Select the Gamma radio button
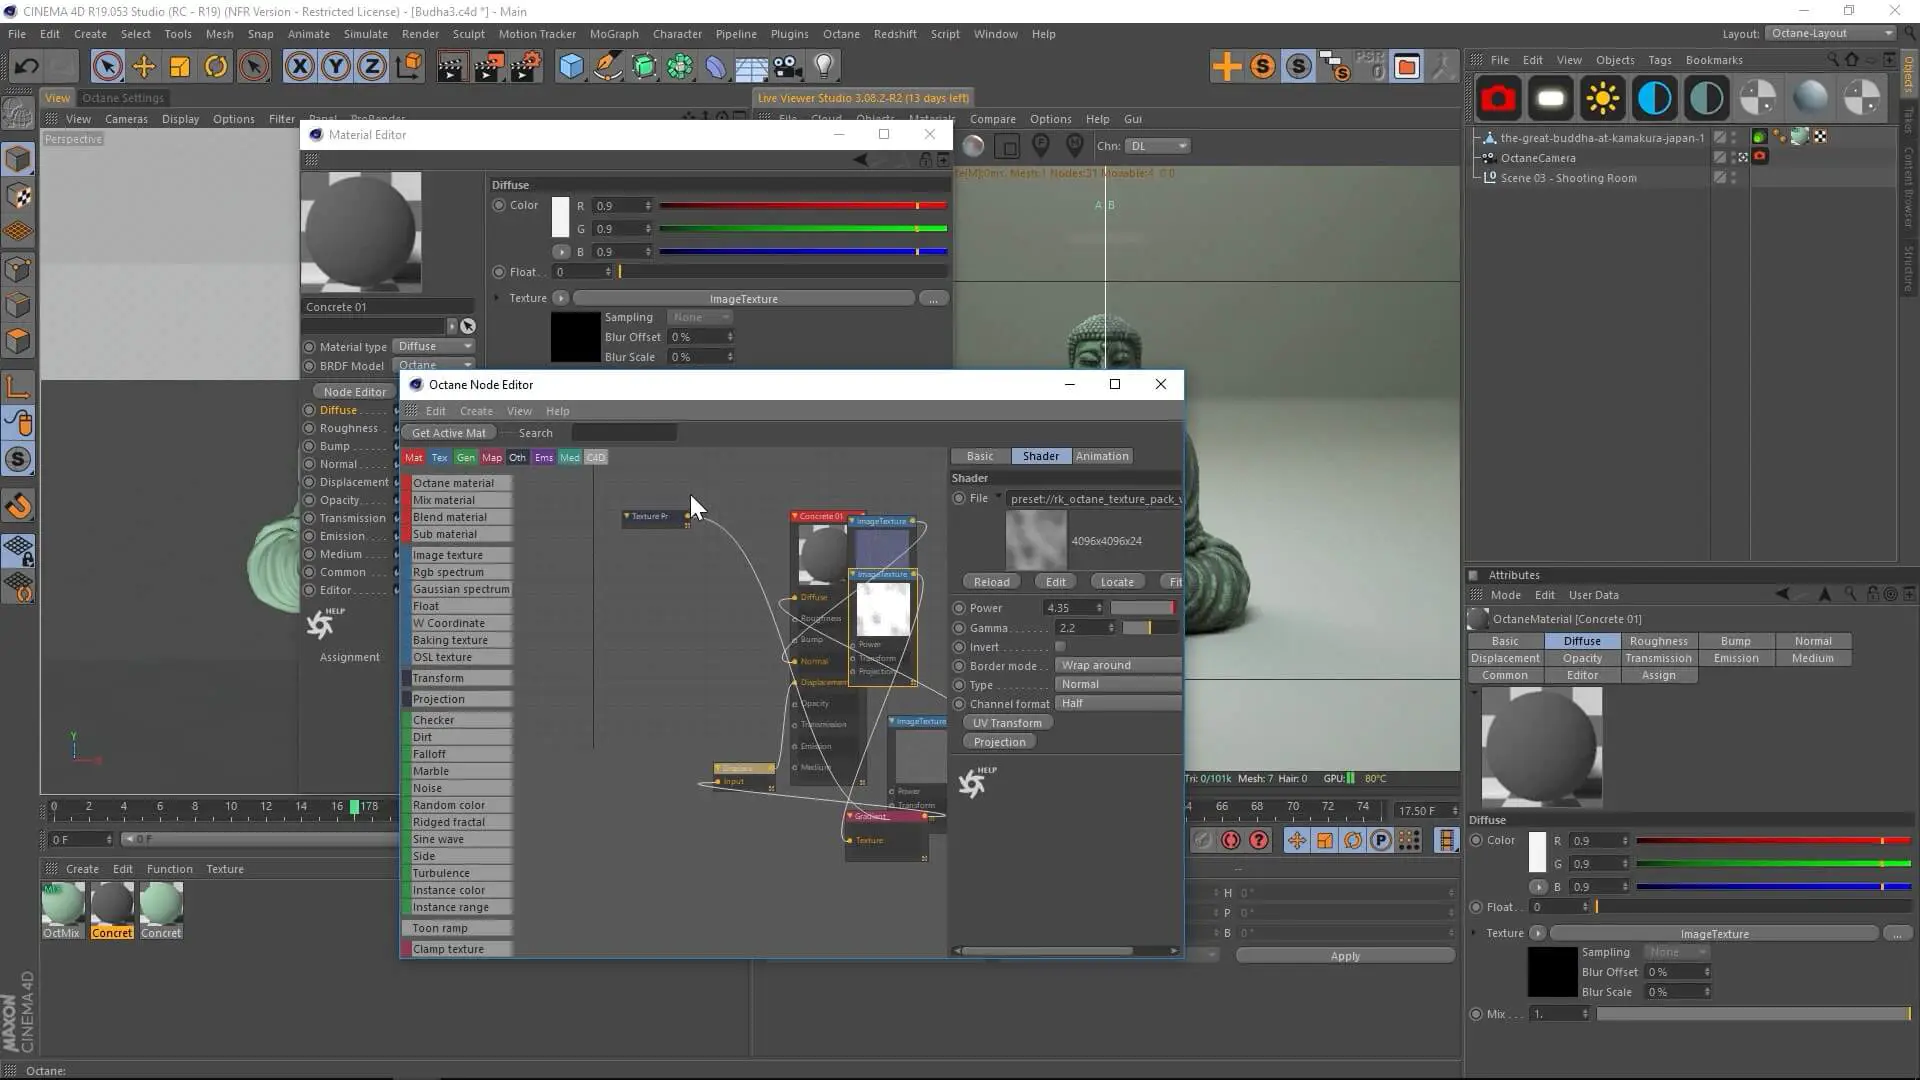The width and height of the screenshot is (1920, 1080). tap(959, 628)
